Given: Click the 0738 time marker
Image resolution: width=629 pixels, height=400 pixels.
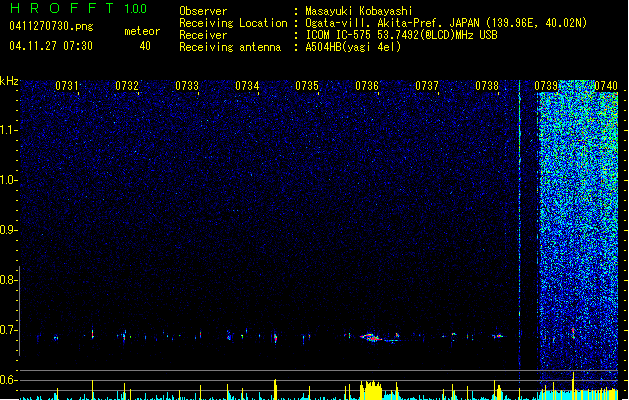Looking at the screenshot, I should 487,86.
